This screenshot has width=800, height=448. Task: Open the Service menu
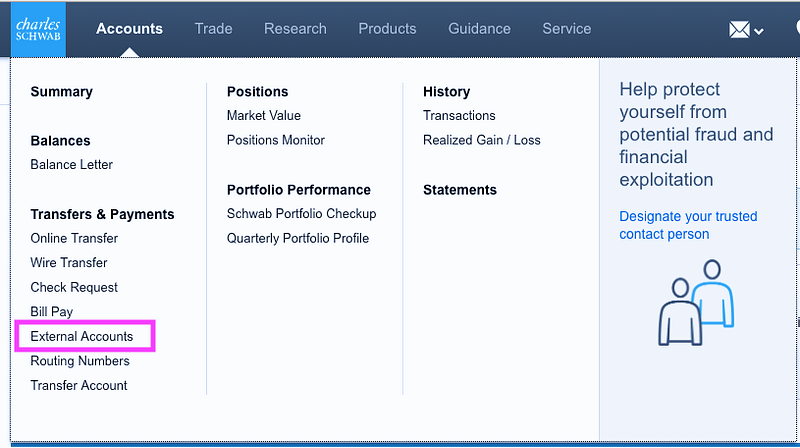(x=567, y=29)
